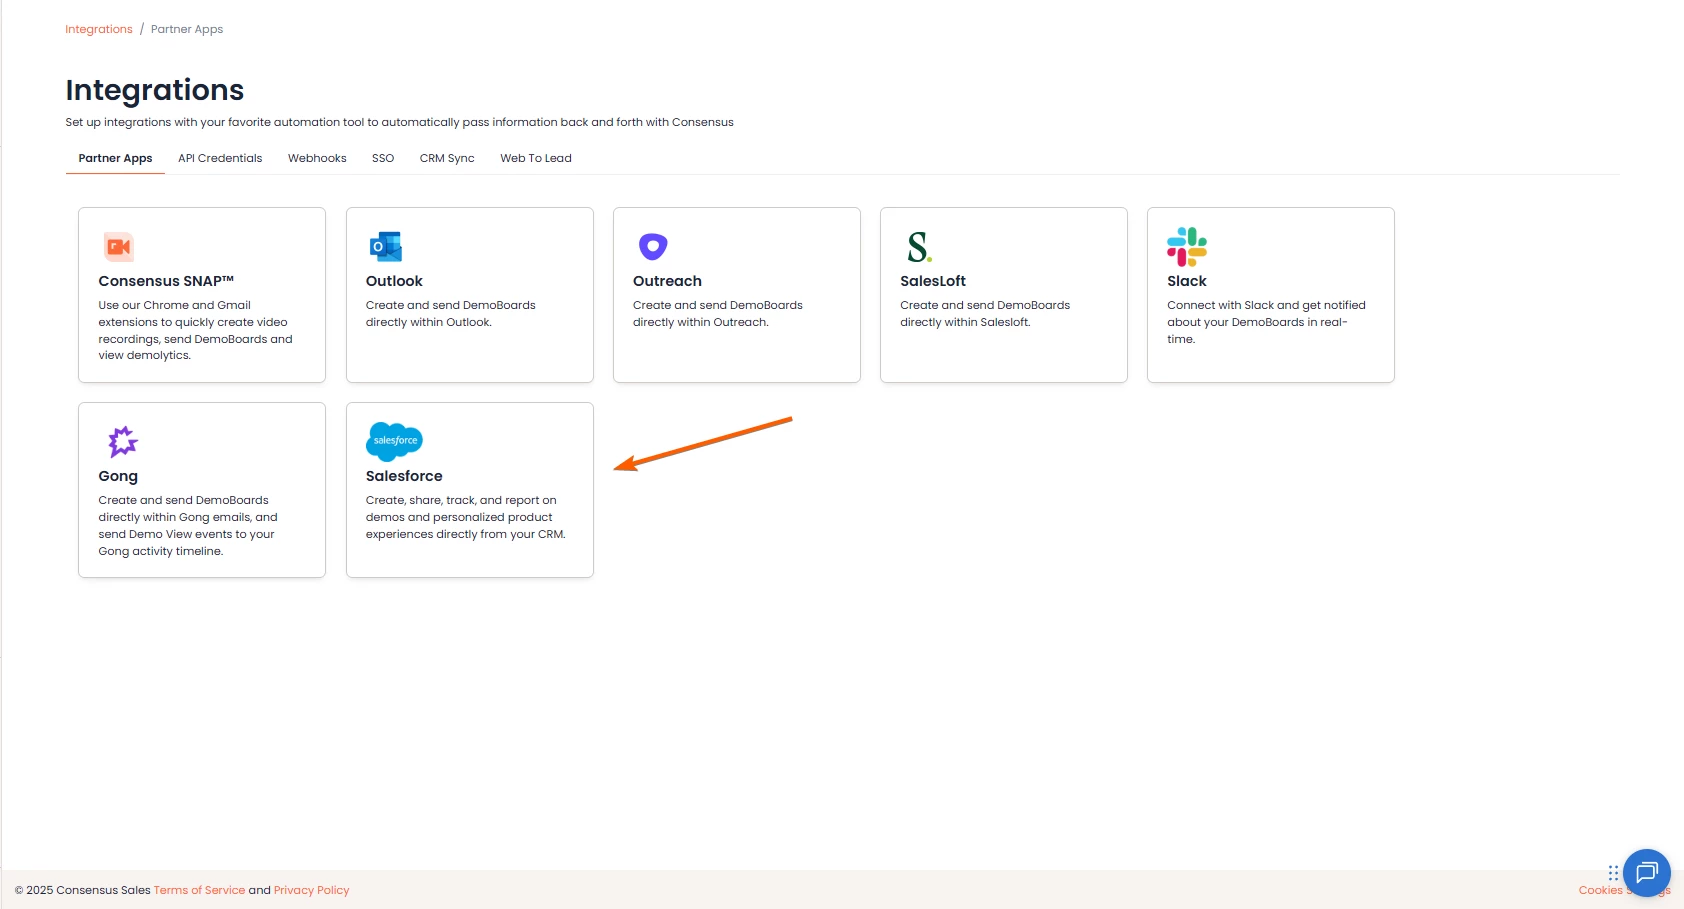Open the Gong card title
Image resolution: width=1684 pixels, height=909 pixels.
click(118, 476)
